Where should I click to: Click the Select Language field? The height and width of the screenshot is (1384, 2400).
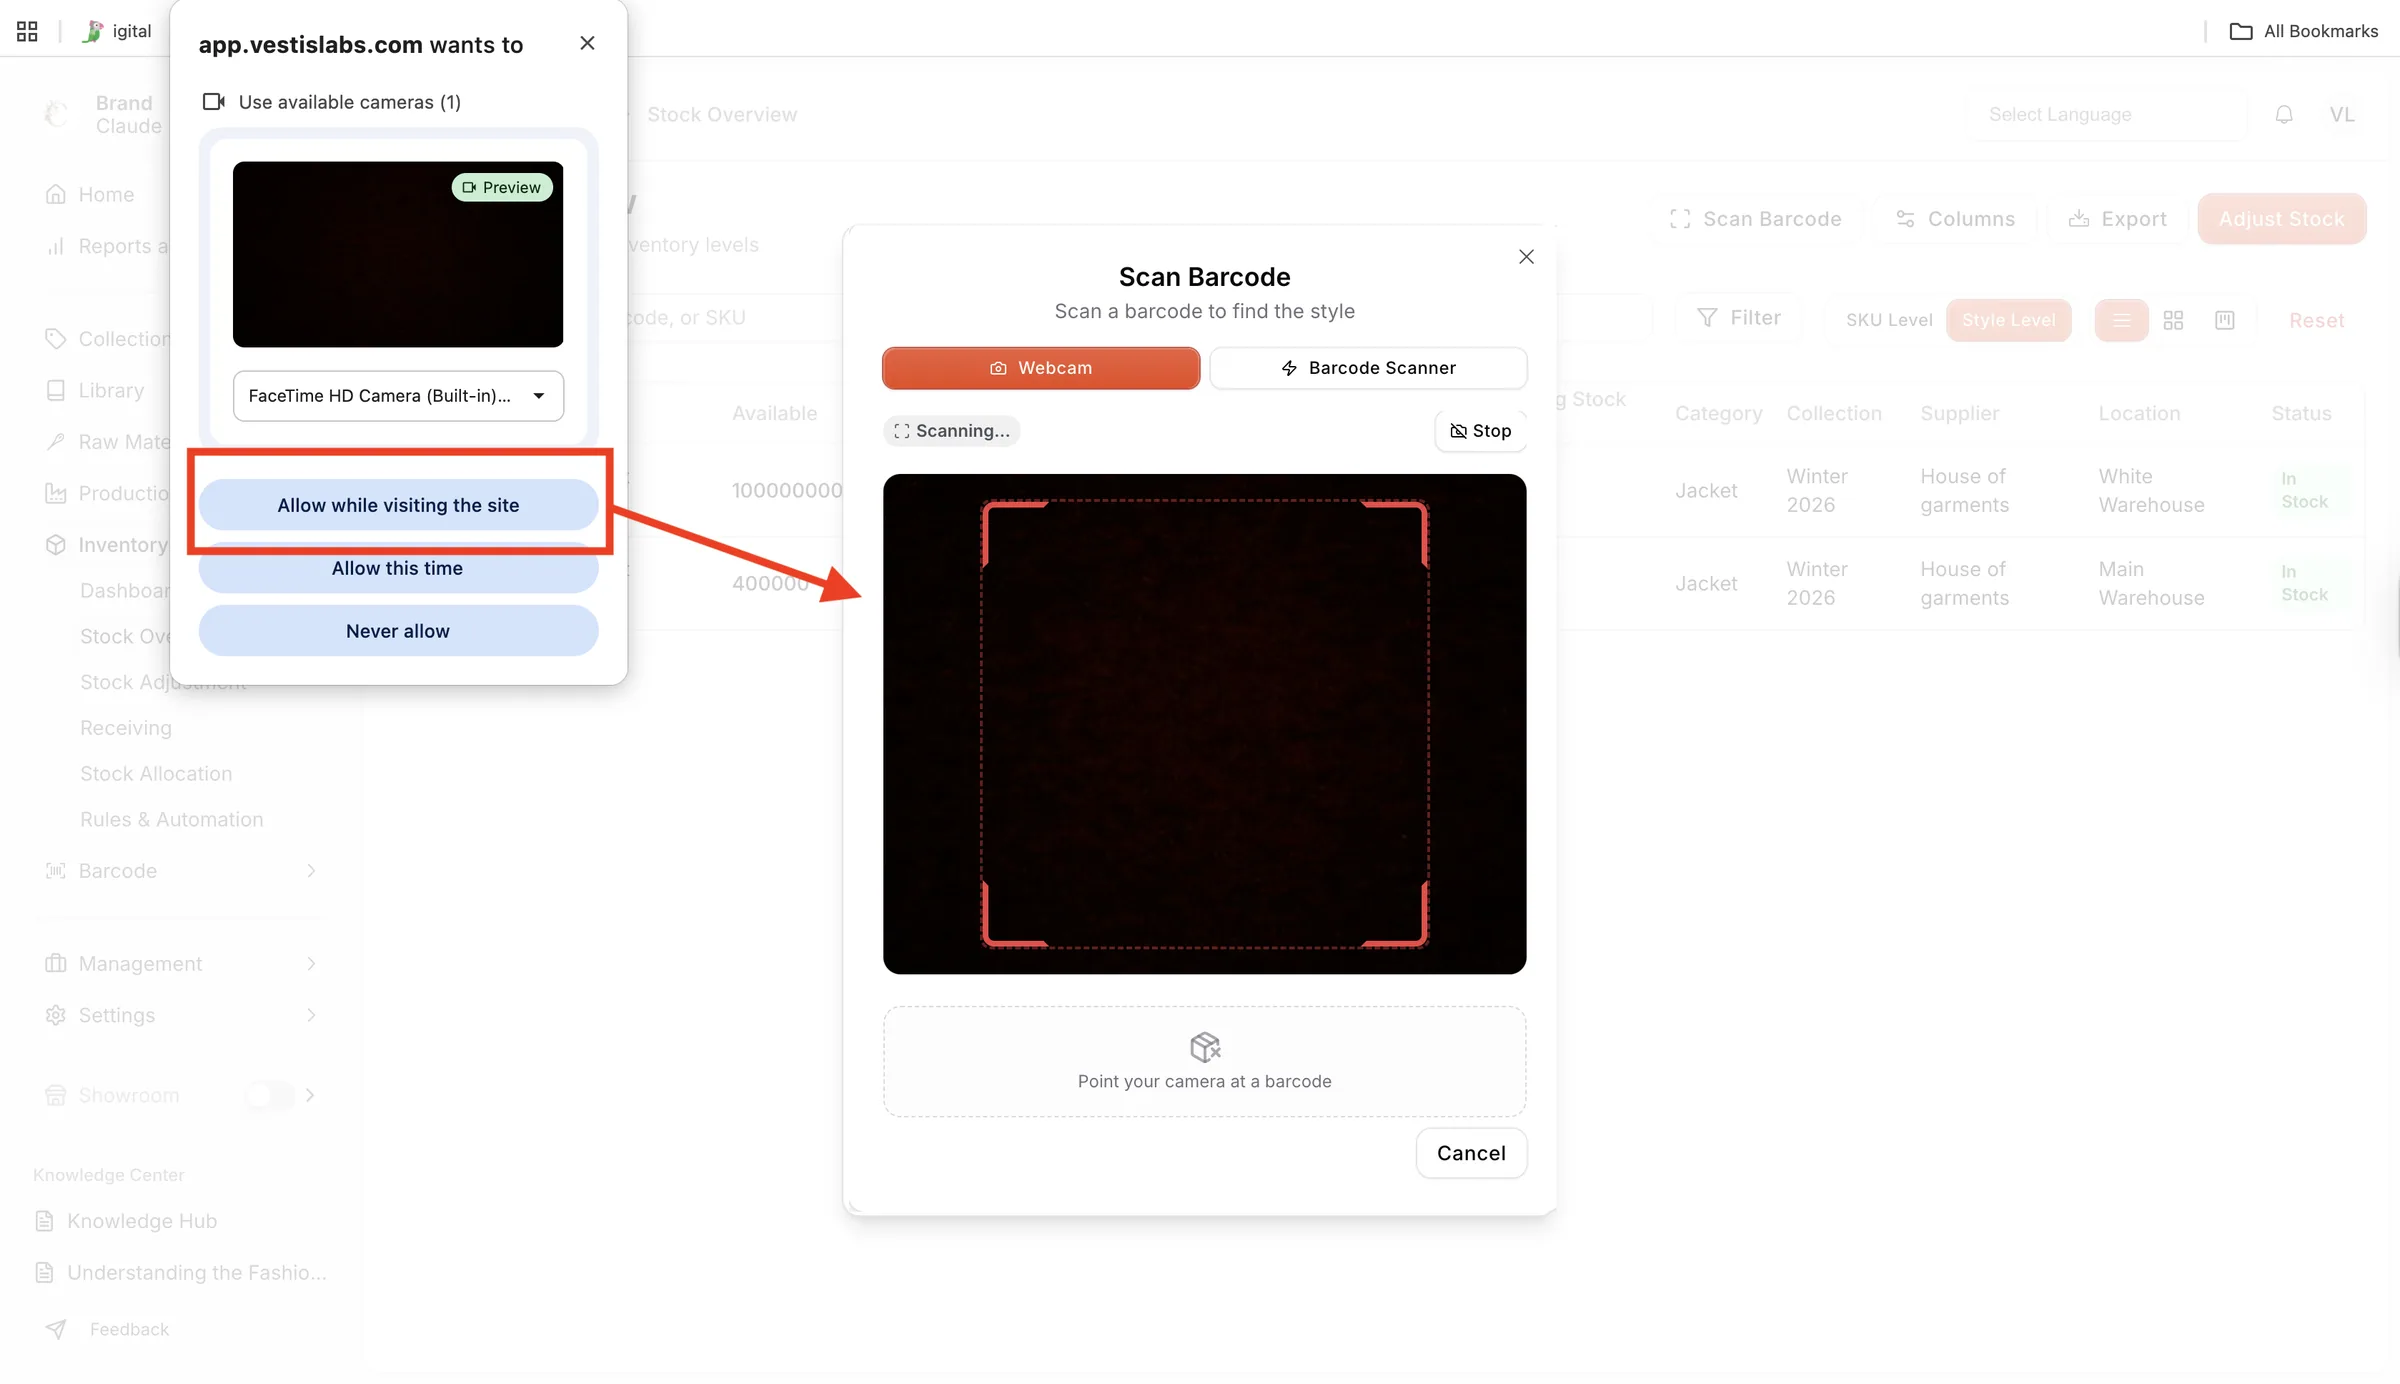point(2110,115)
